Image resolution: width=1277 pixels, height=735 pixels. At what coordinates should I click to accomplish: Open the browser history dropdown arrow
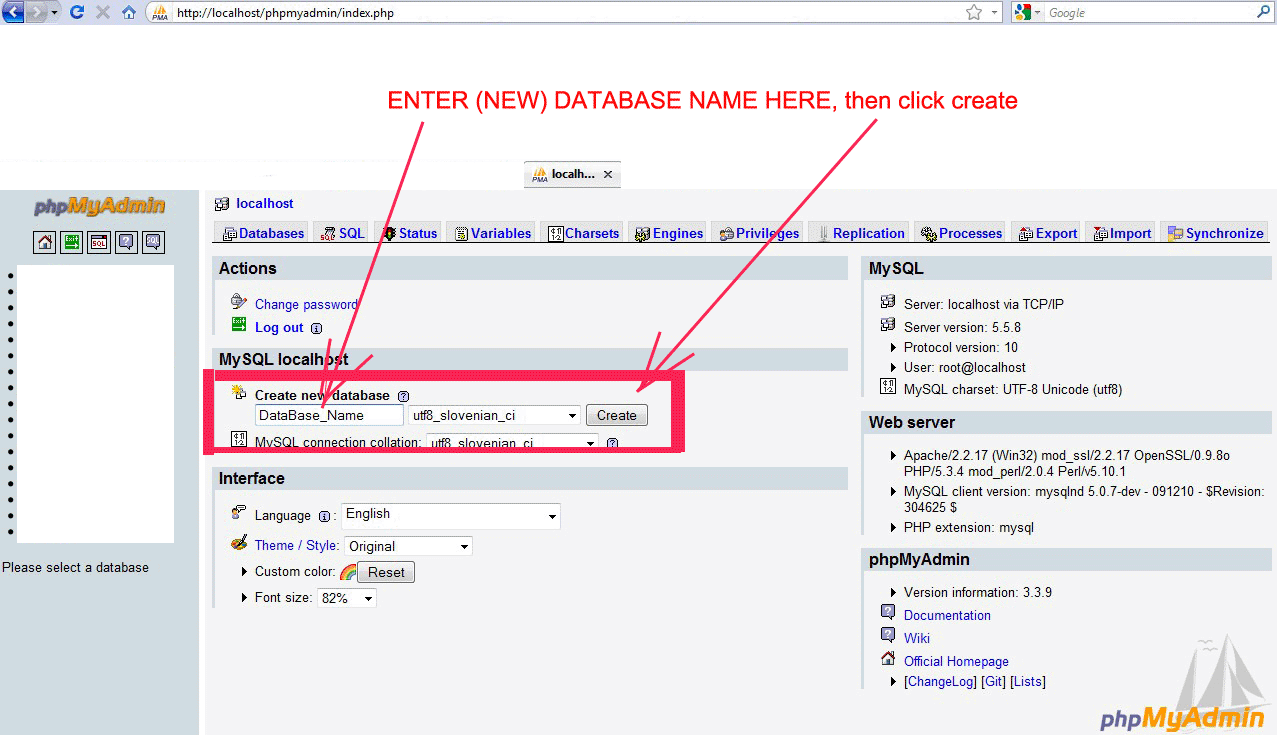click(x=54, y=13)
